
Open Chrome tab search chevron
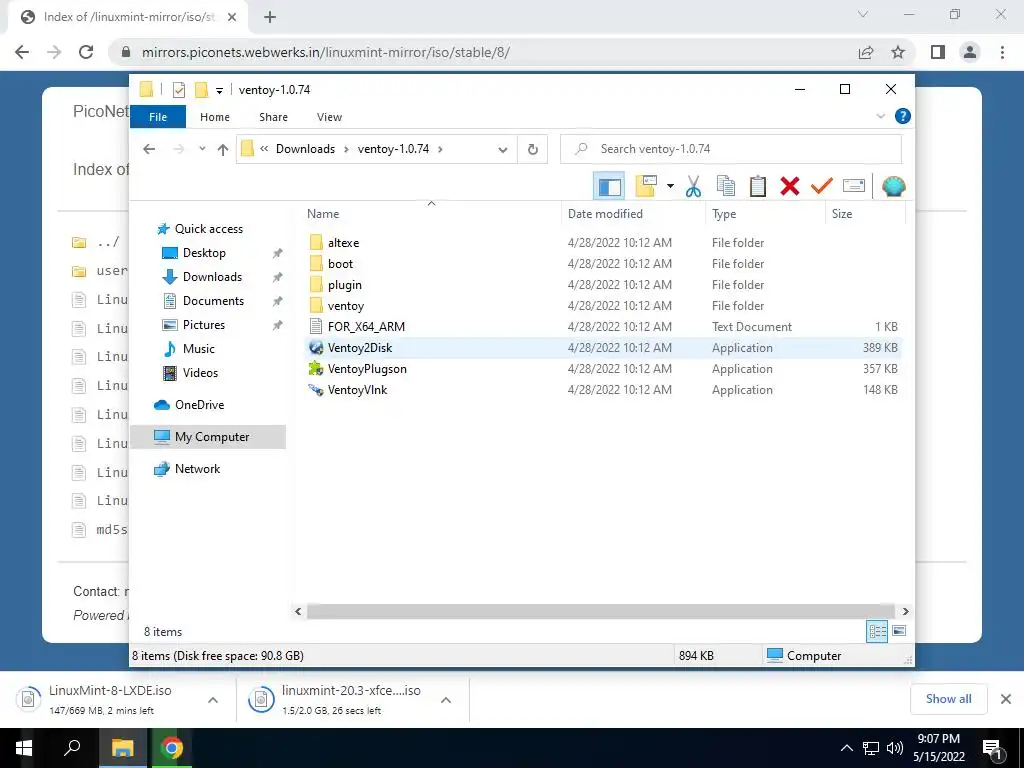coord(863,14)
